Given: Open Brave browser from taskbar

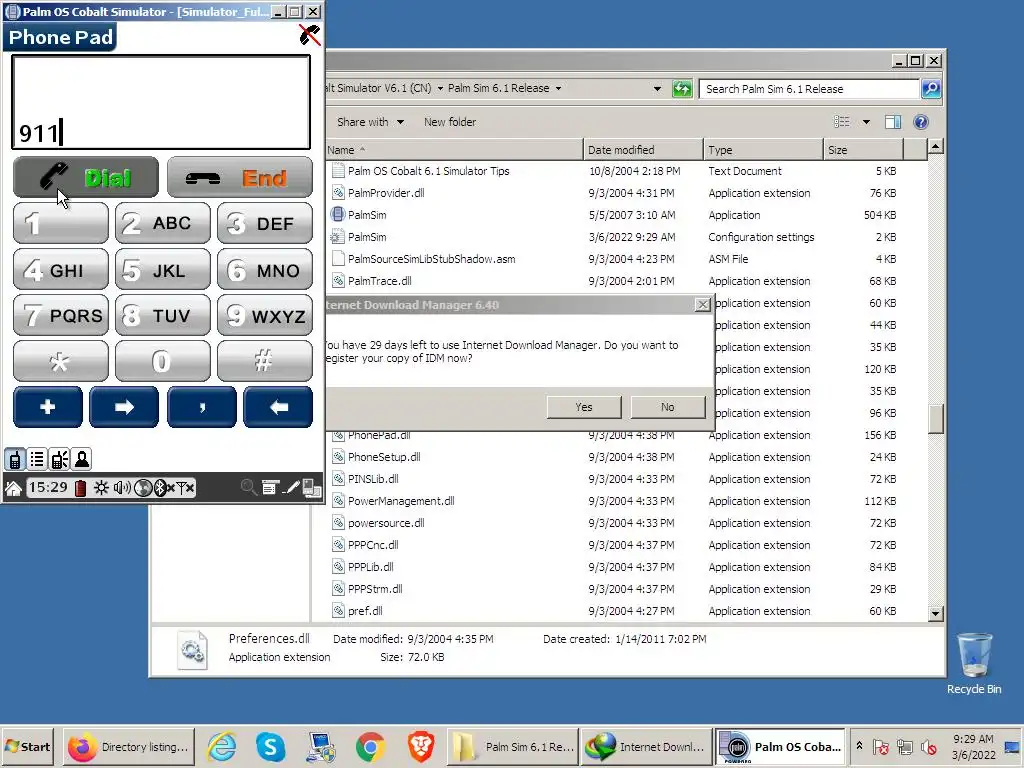Looking at the screenshot, I should pos(421,746).
